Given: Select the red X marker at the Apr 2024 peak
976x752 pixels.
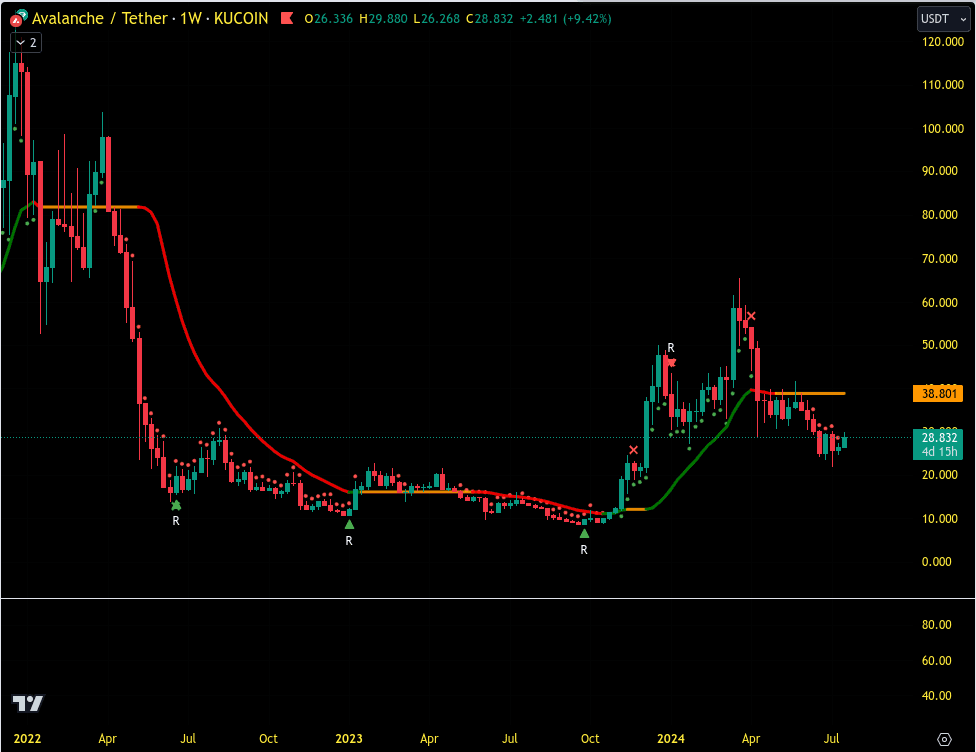Looking at the screenshot, I should (x=751, y=316).
